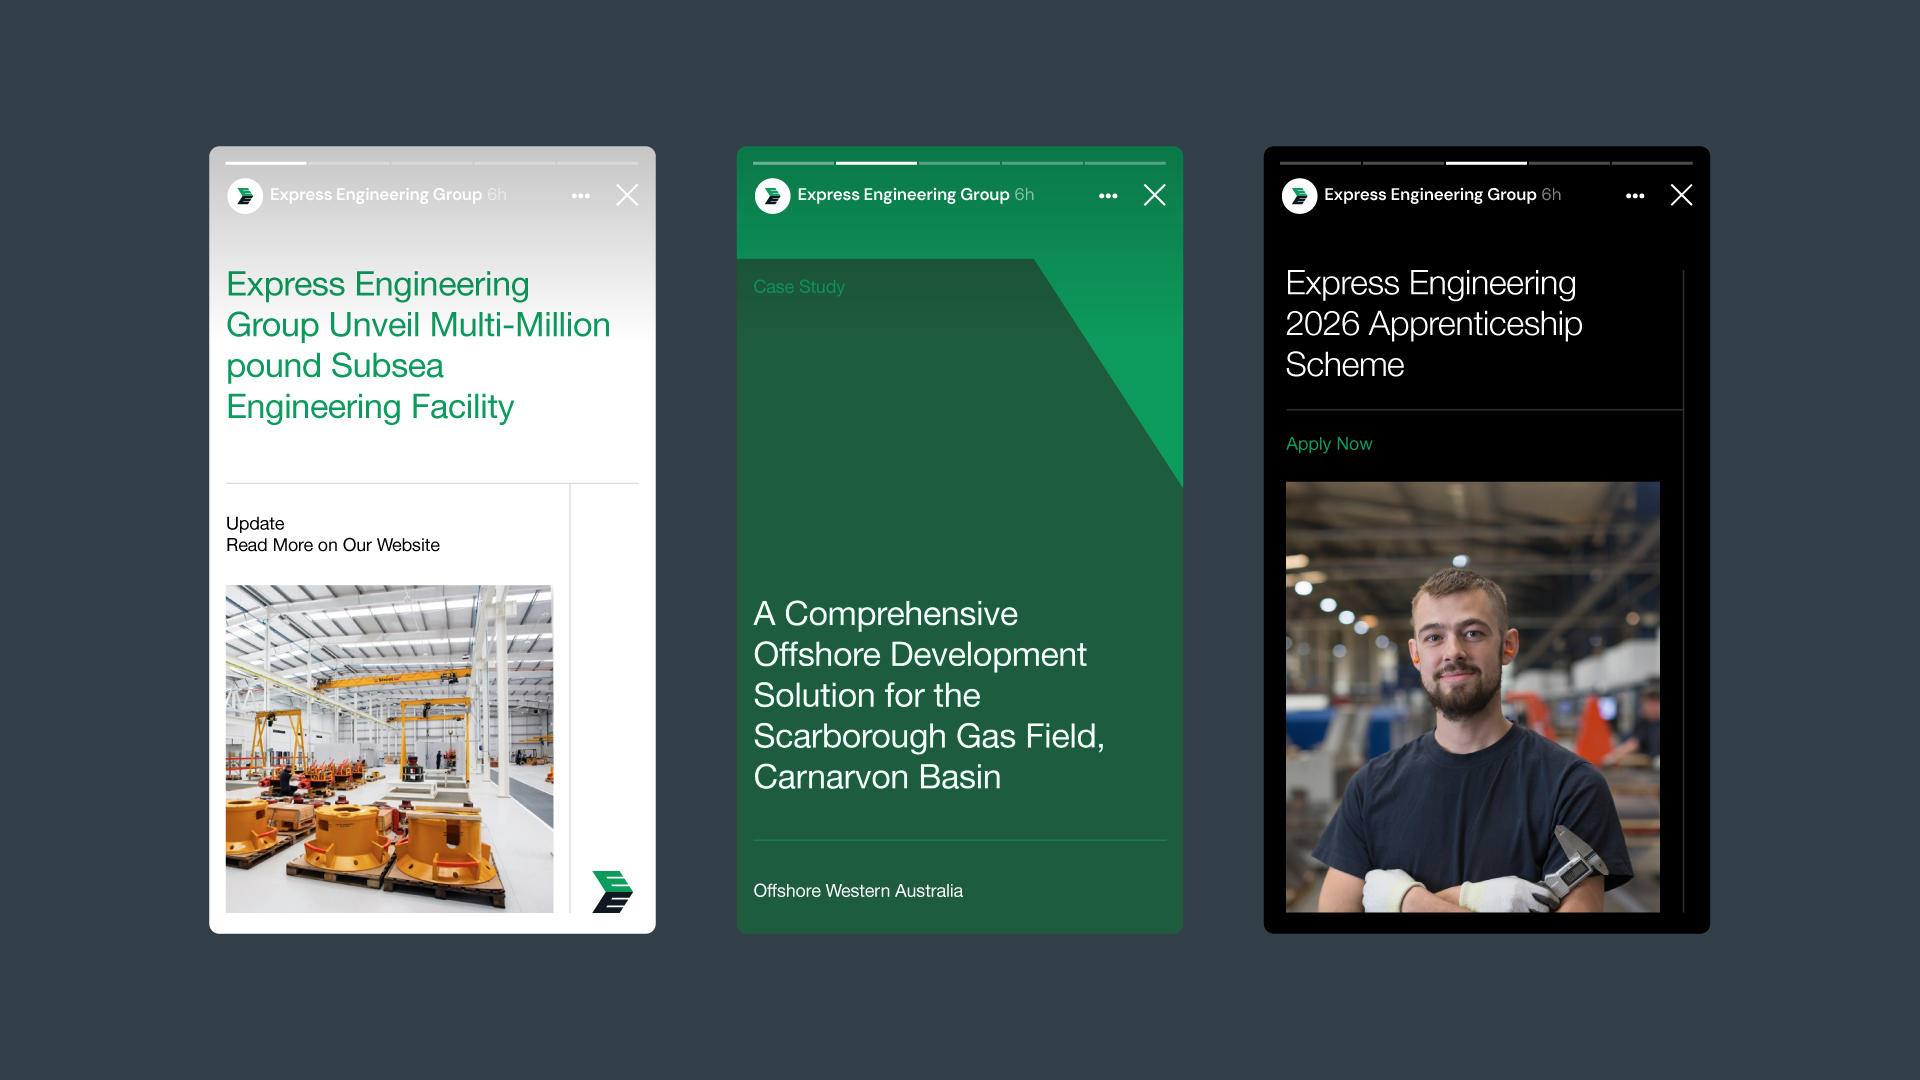Click Express Engineering Group name on green card
The width and height of the screenshot is (1920, 1080).
click(x=903, y=195)
